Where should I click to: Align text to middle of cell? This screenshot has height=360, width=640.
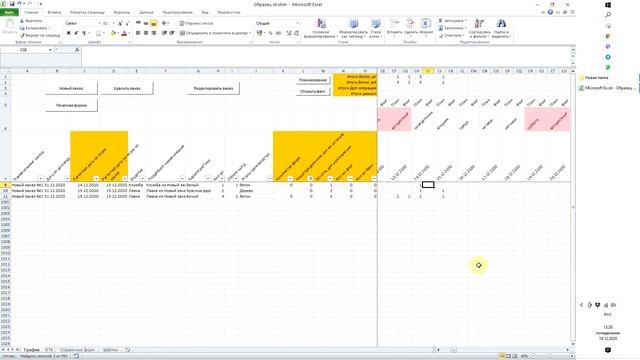click(x=146, y=23)
